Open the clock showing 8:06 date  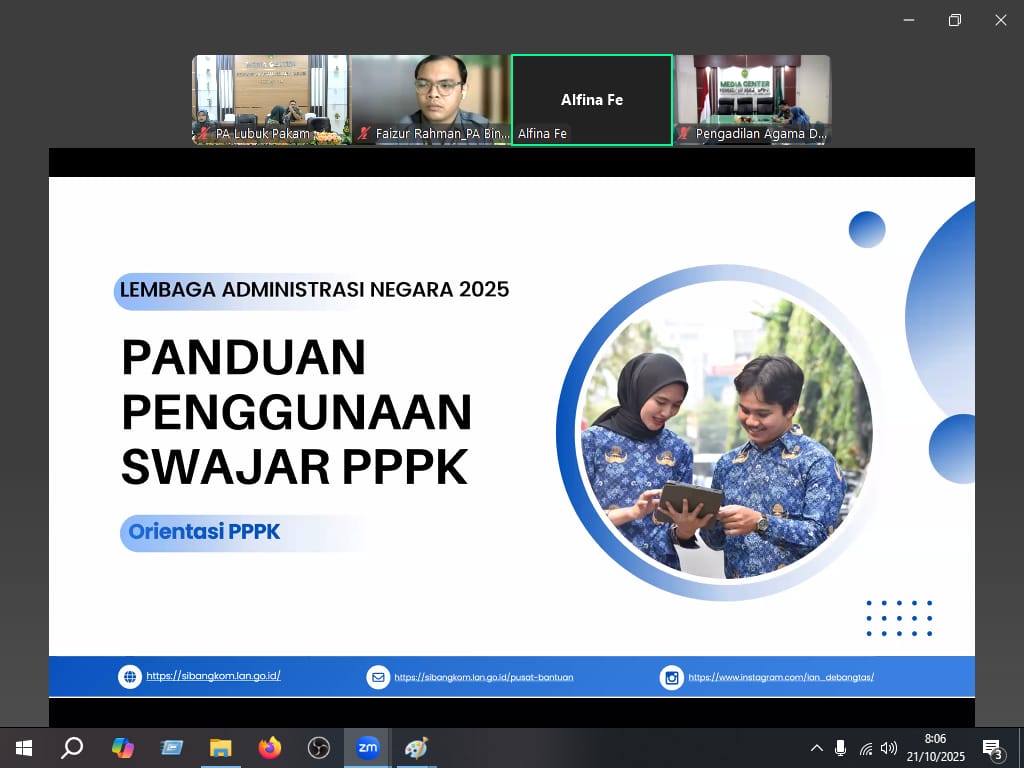pos(936,748)
